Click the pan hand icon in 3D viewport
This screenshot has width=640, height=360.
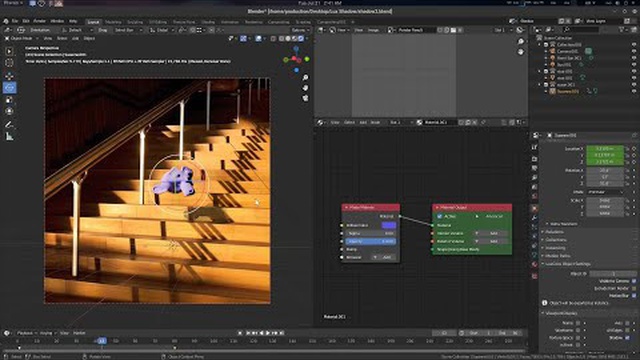click(305, 88)
